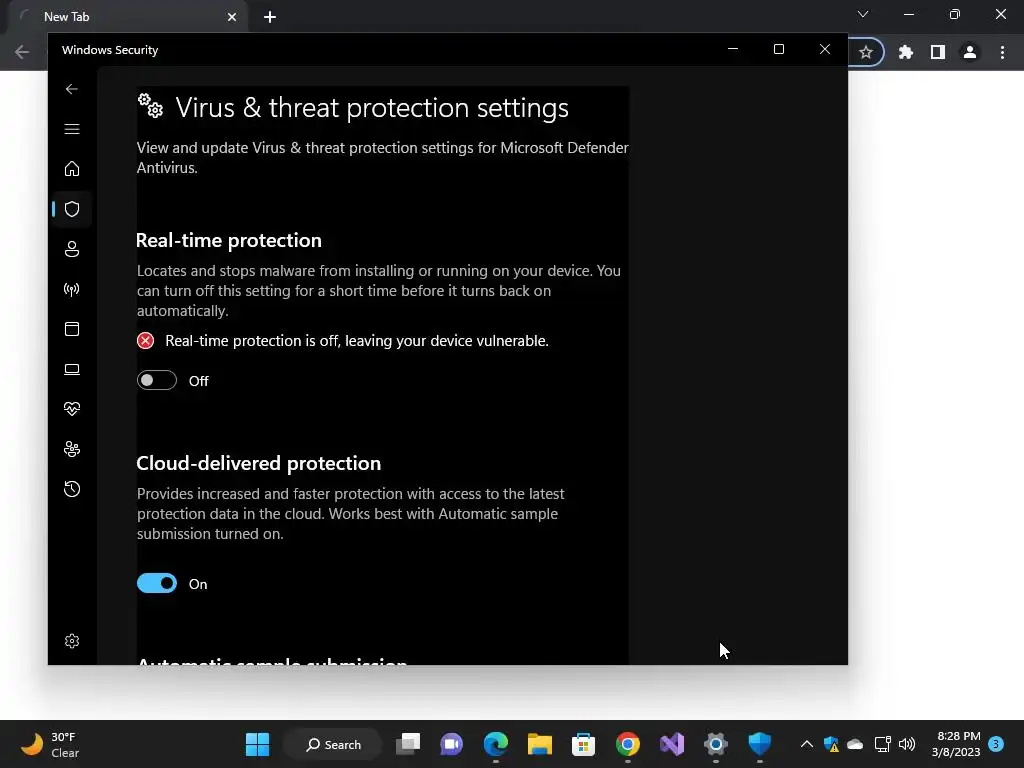
Task: Open the hamburger navigation menu
Action: pos(72,129)
